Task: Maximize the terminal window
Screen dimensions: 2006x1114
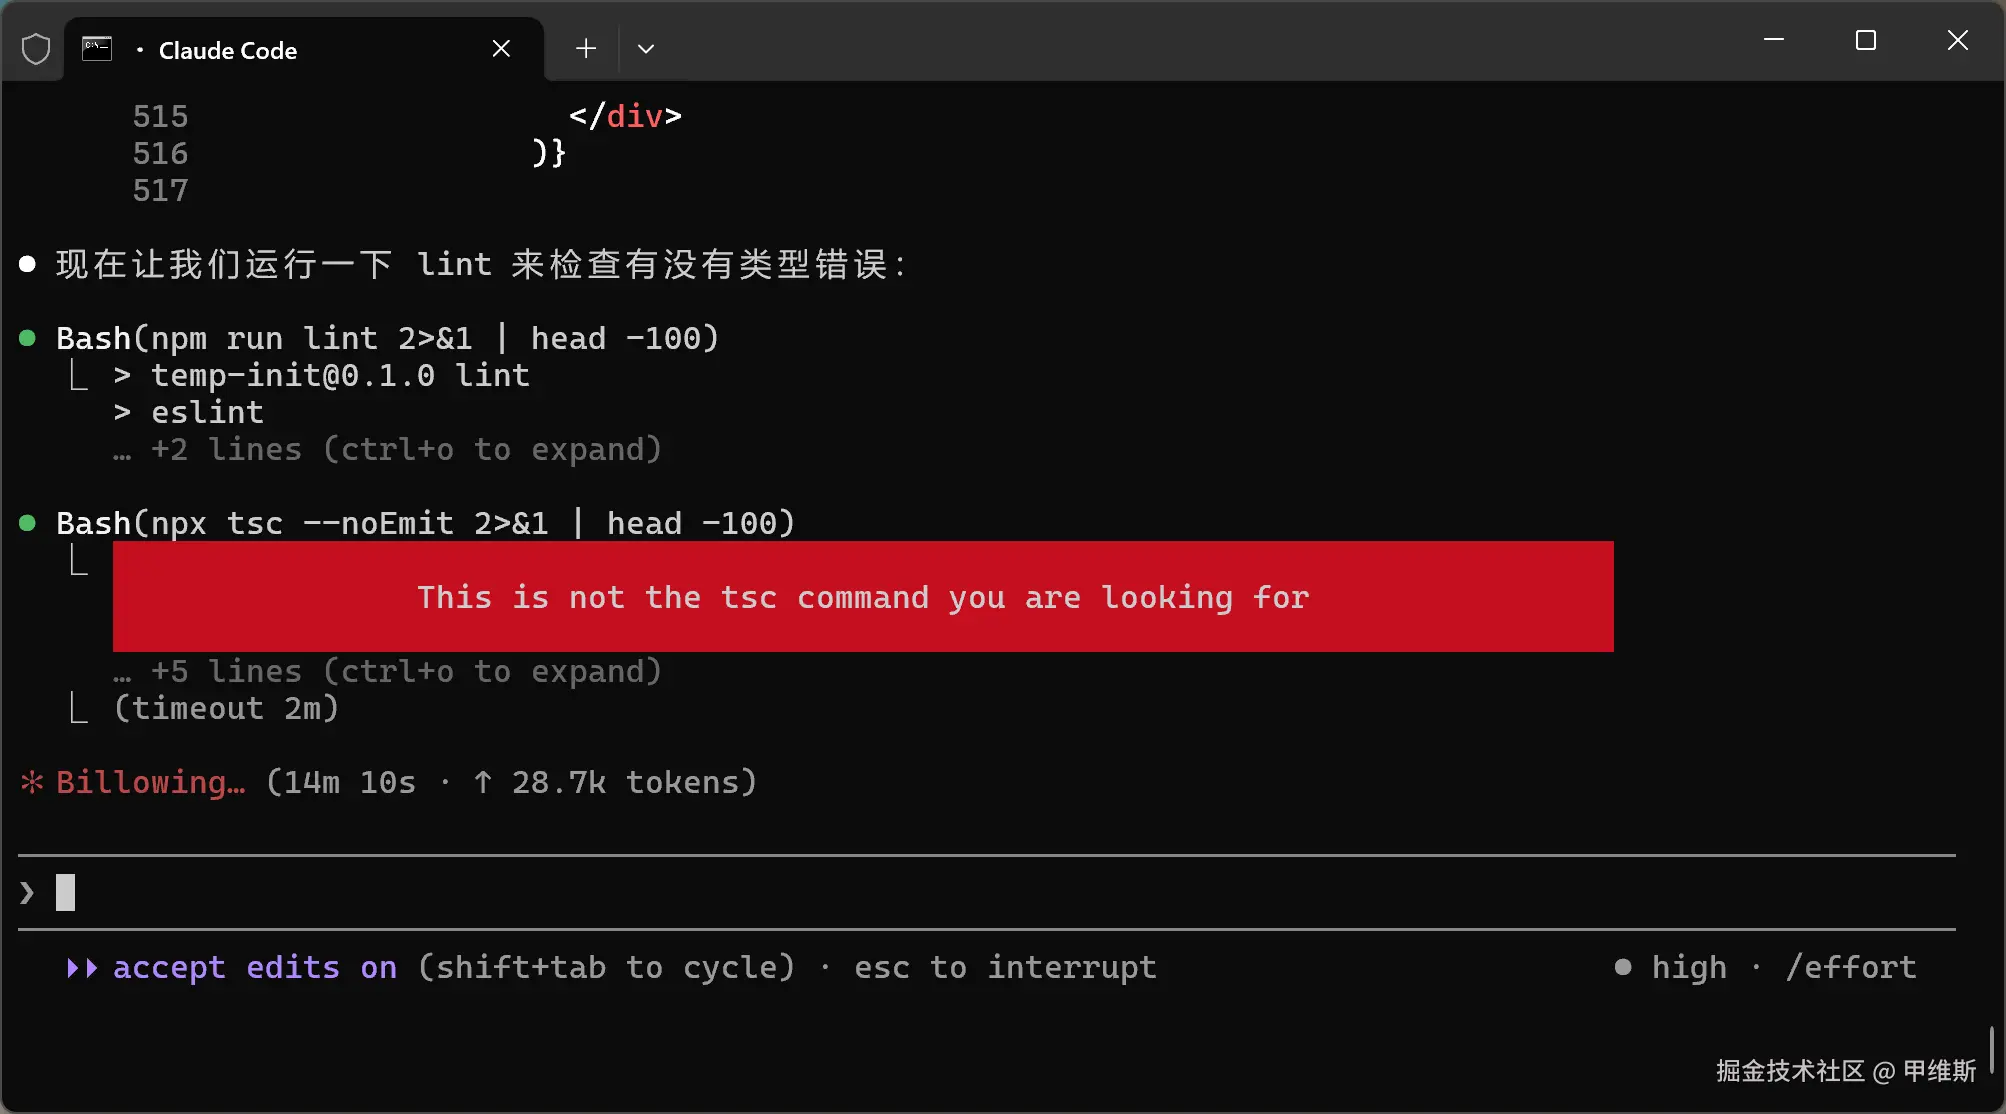Action: 1865,41
